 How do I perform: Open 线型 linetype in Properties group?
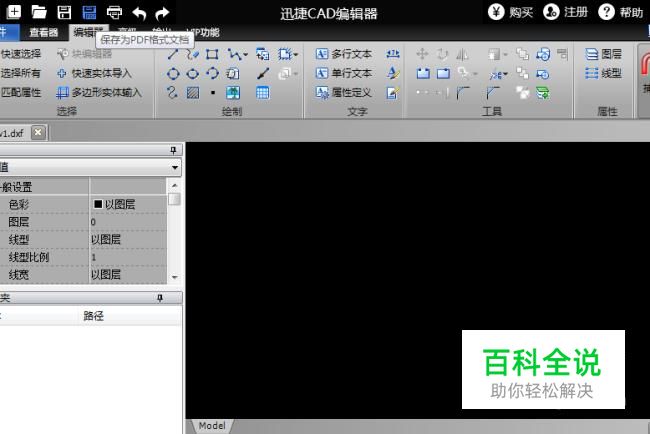tap(604, 74)
